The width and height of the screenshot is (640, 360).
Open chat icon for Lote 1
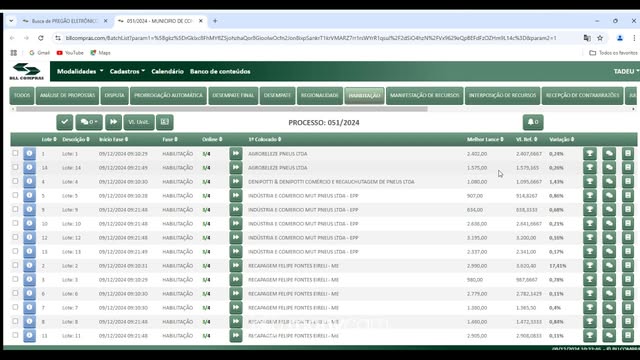click(x=609, y=153)
